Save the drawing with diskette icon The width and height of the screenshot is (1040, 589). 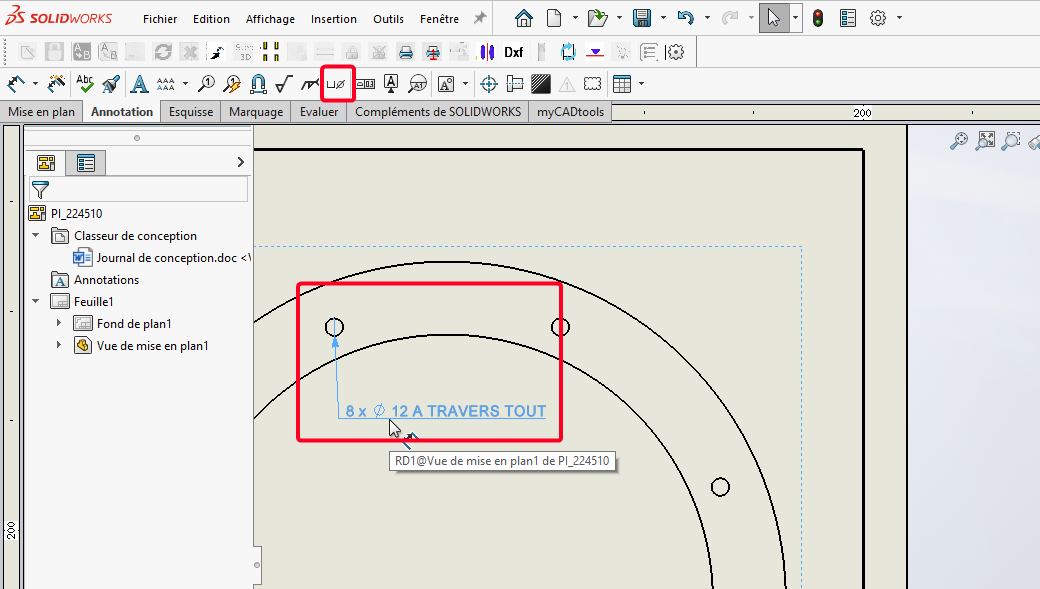point(642,19)
